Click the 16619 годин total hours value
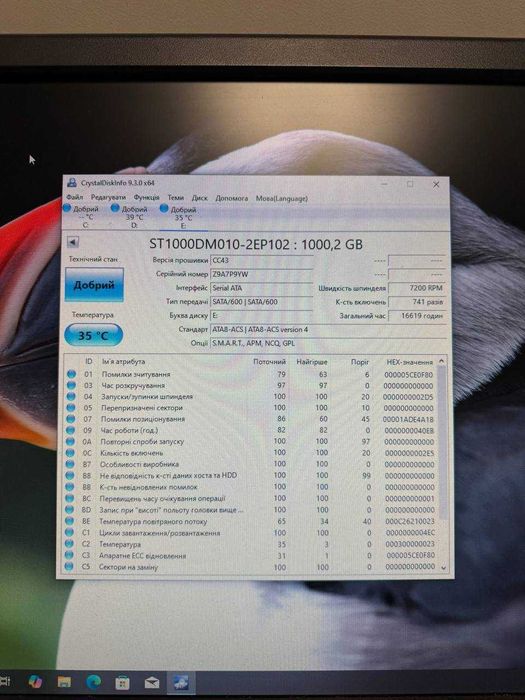The height and width of the screenshot is (700, 525). pyautogui.click(x=417, y=316)
